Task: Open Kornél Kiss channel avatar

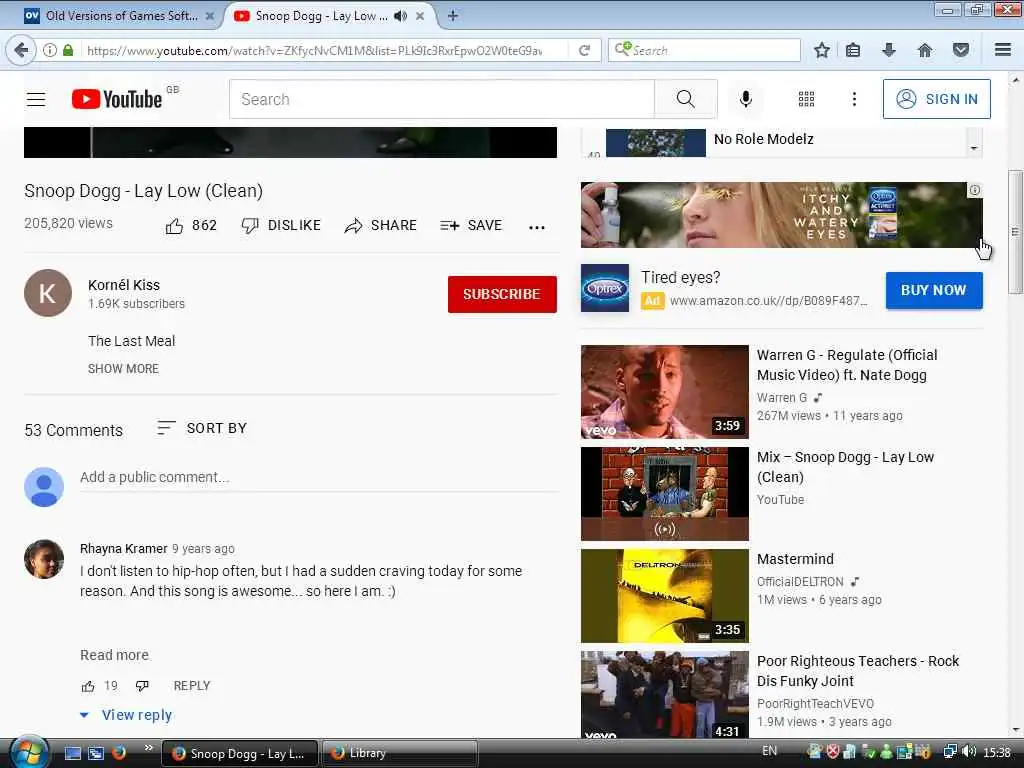Action: click(48, 293)
